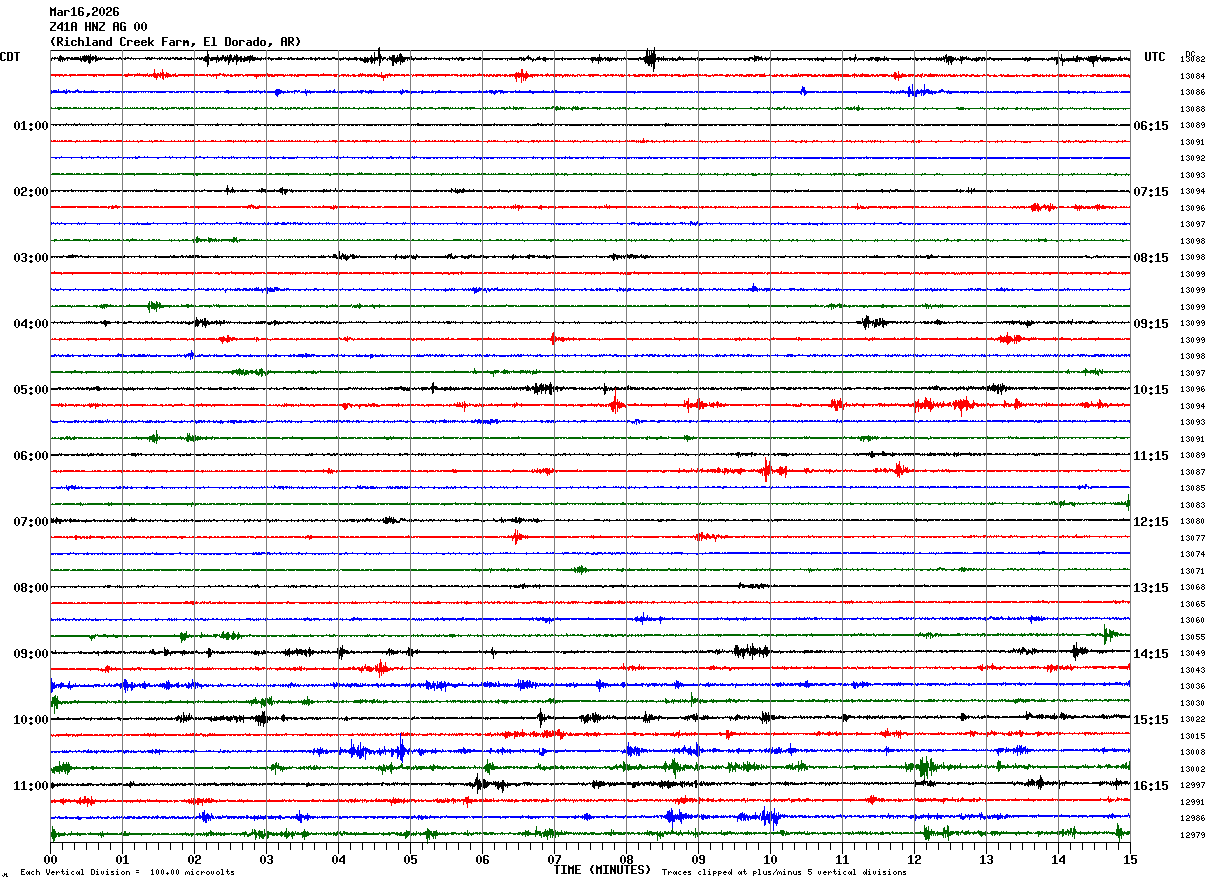Screen dimensions: 1210x886
Task: Click the bottom axis minute tick 15
Action: pyautogui.click(x=1129, y=859)
